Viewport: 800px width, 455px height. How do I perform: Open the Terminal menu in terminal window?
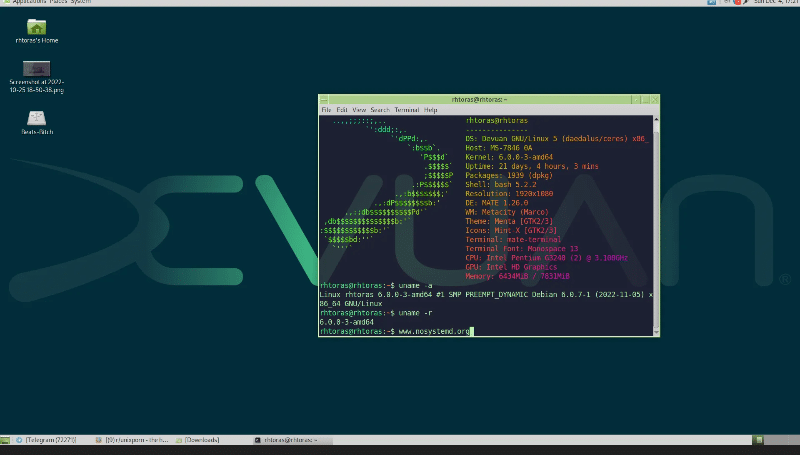pos(407,110)
